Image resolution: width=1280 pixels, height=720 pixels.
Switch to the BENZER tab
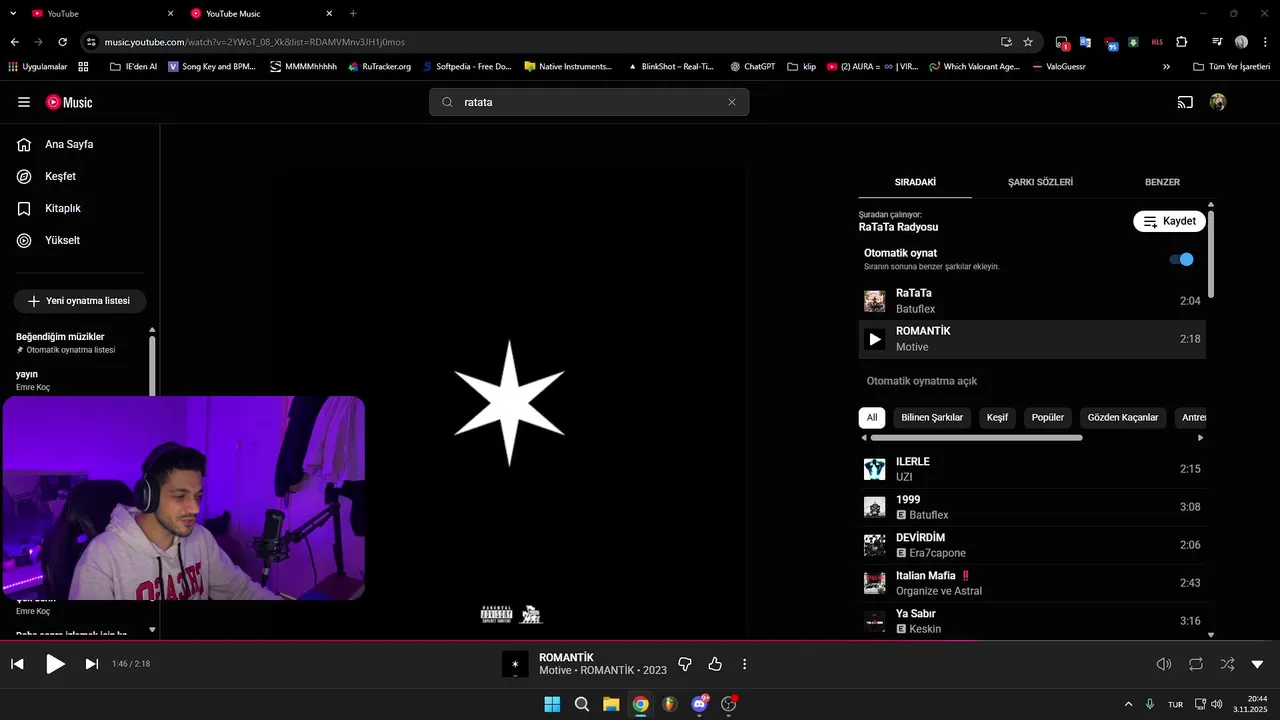click(x=1162, y=182)
